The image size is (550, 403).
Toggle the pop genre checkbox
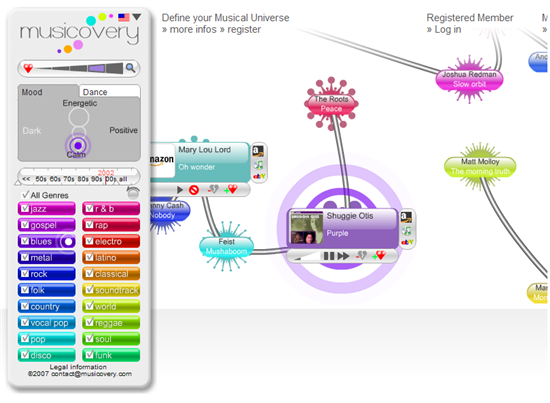pos(25,338)
